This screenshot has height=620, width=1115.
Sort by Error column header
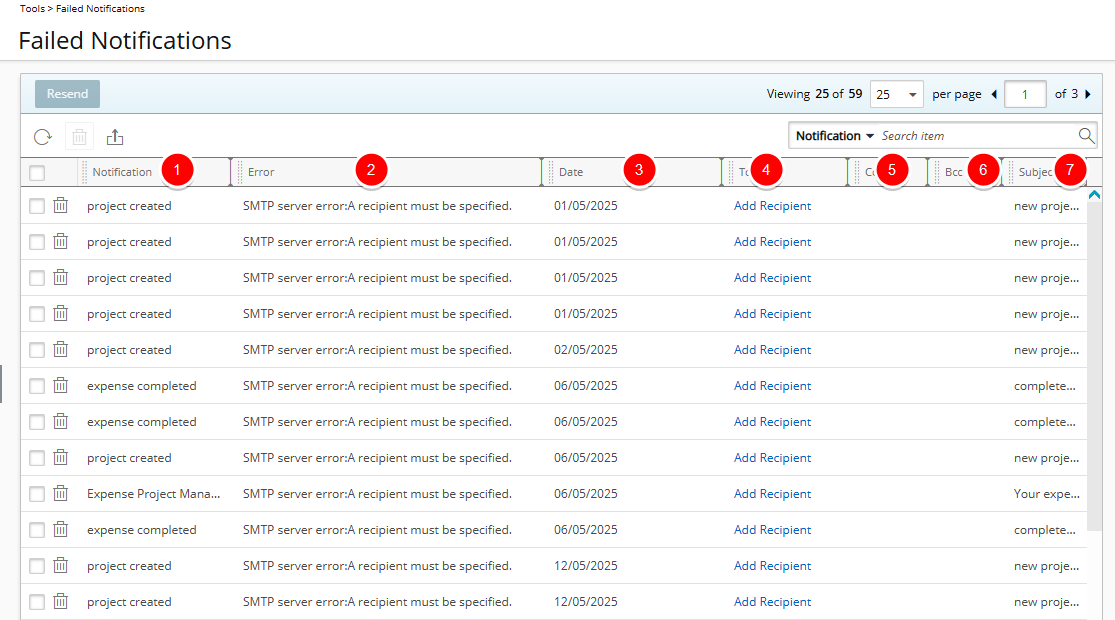click(x=261, y=172)
